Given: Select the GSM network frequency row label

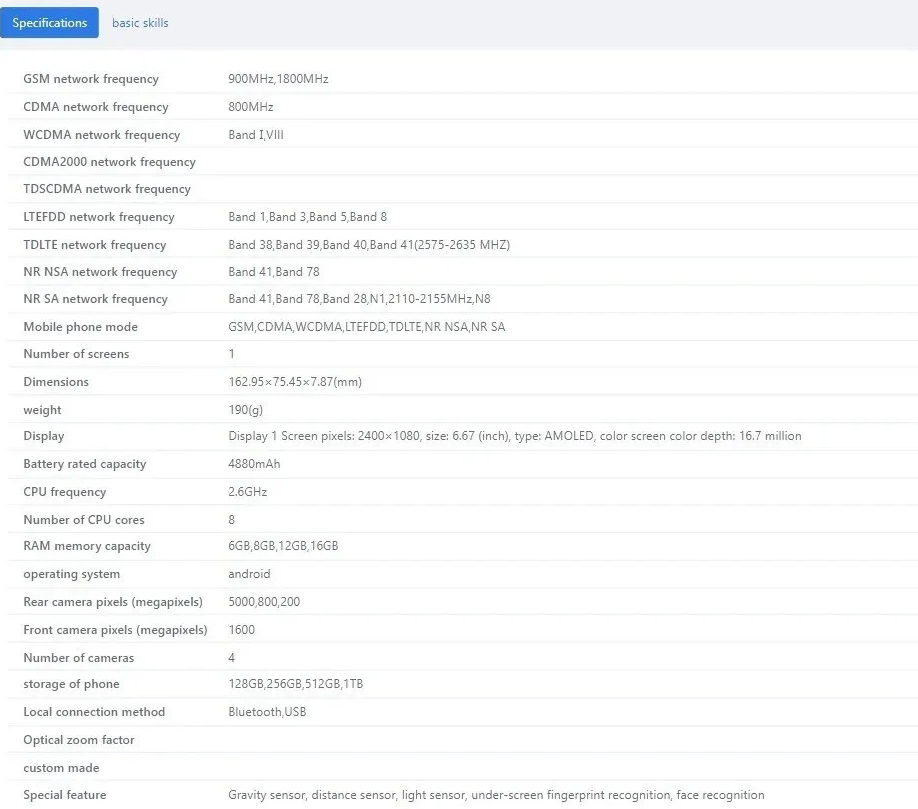Looking at the screenshot, I should [x=91, y=79].
